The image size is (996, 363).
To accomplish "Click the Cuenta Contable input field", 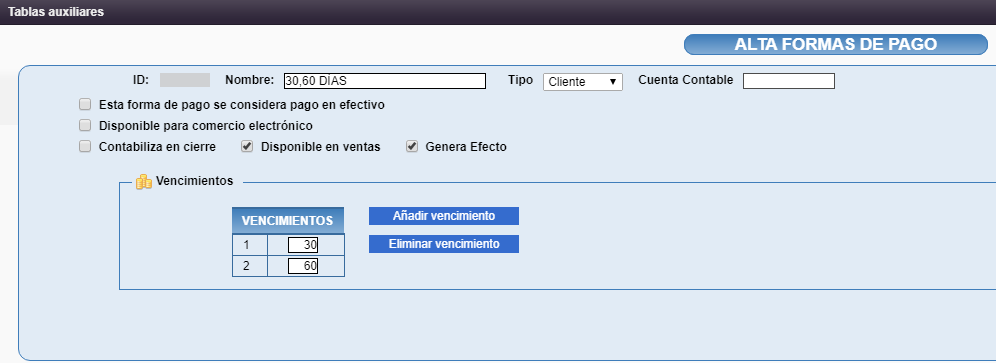I will point(789,81).
